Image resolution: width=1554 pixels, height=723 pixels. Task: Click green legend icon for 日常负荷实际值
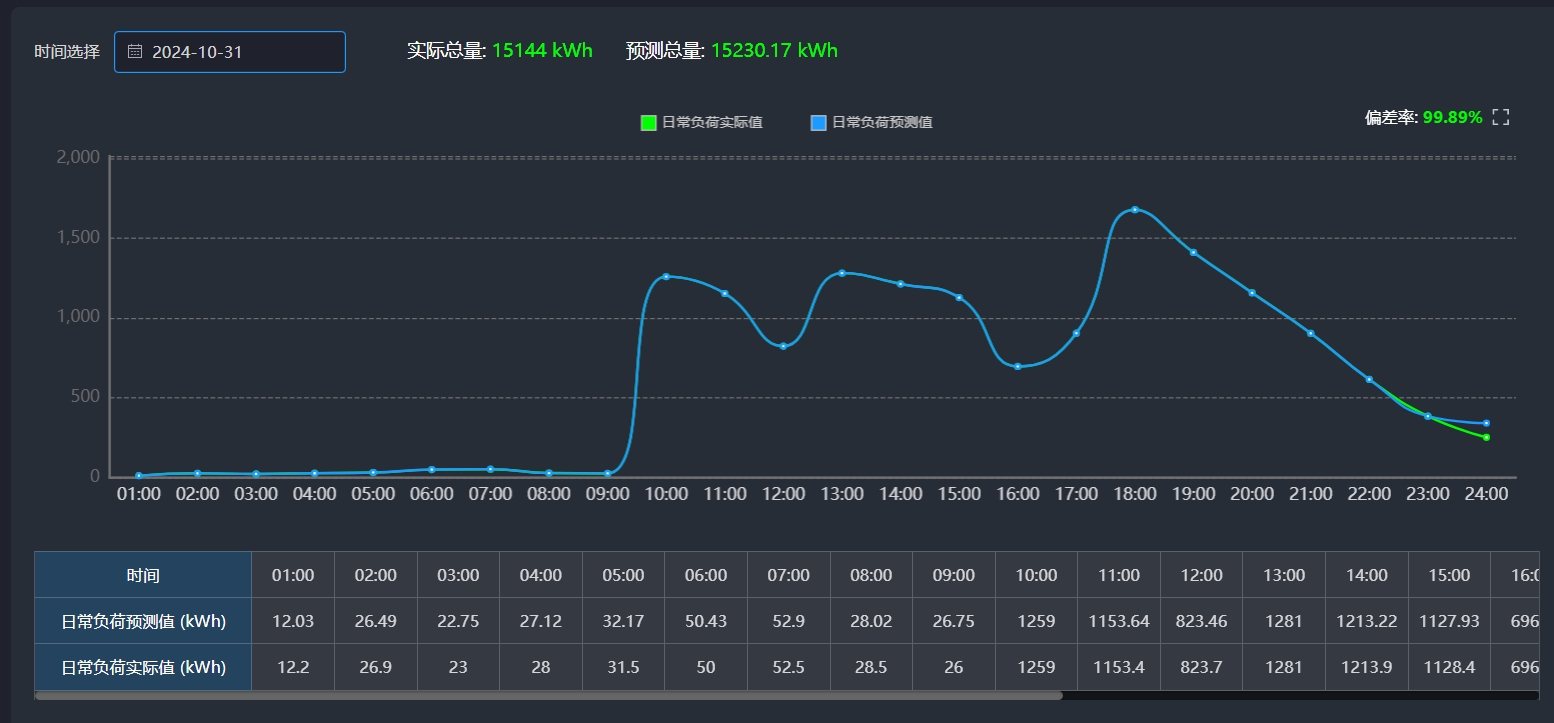pyautogui.click(x=648, y=123)
